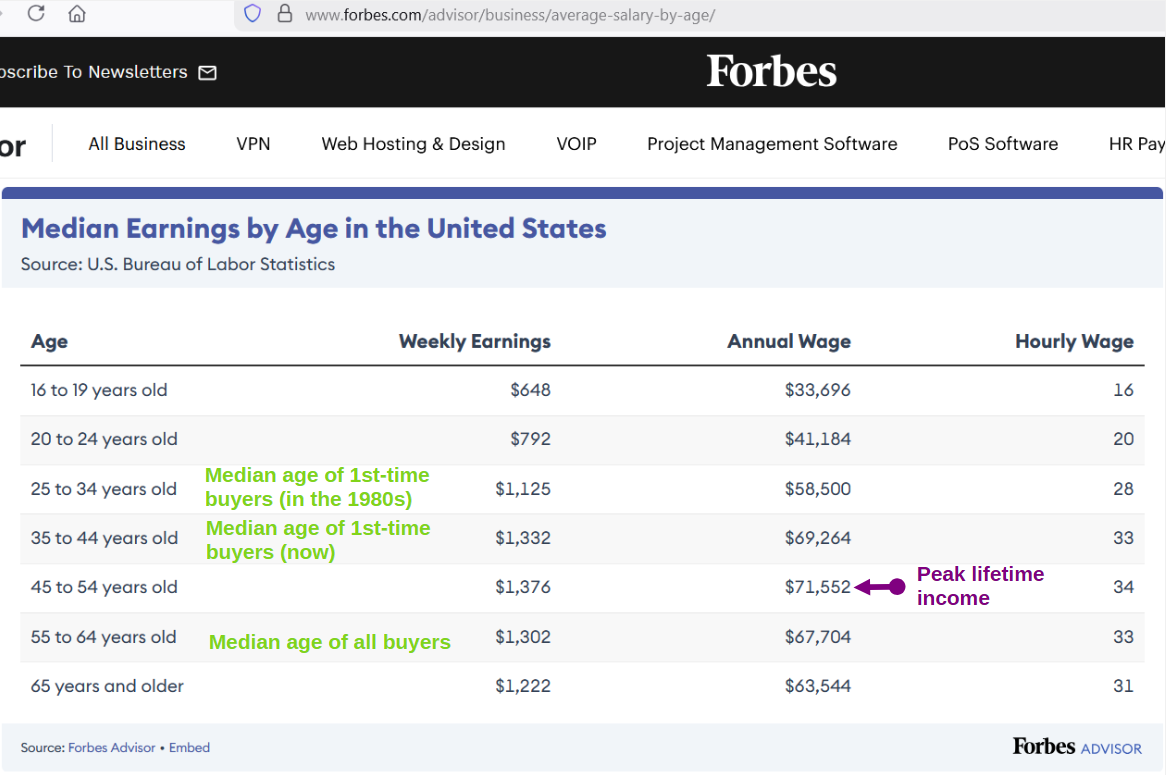
Task: Click the Forbes Advisor logo in footer
Action: 1077,747
